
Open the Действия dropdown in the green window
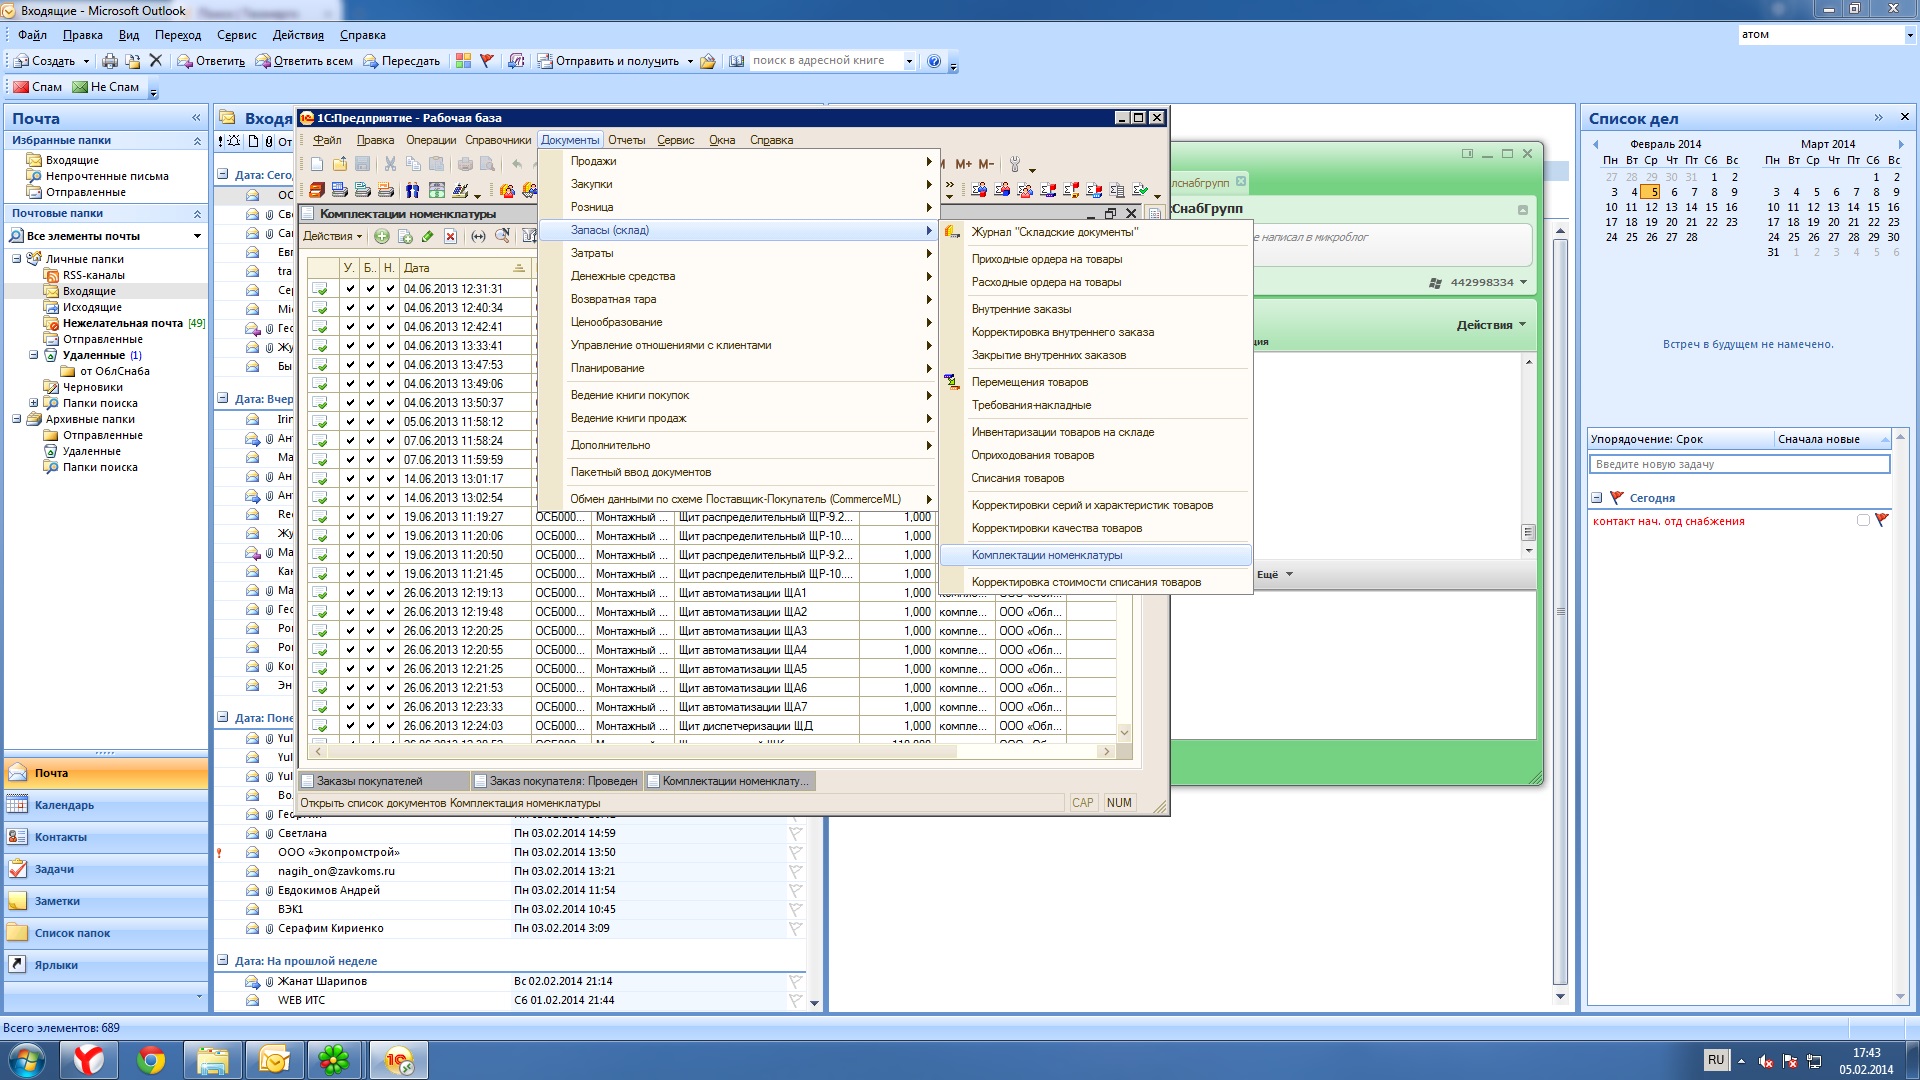point(1491,325)
